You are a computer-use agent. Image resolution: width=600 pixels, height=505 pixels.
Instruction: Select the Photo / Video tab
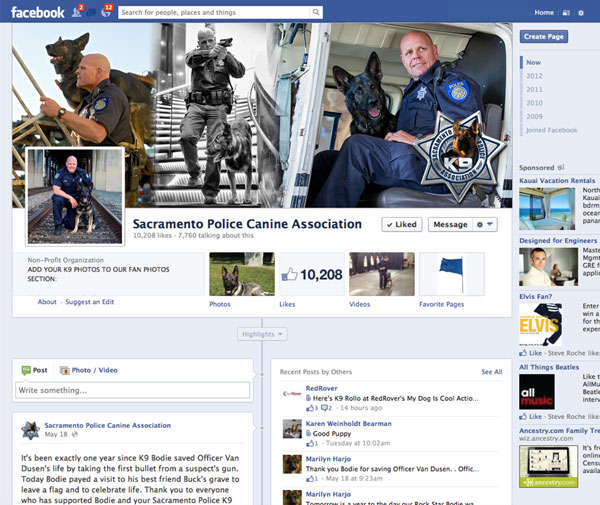89,370
